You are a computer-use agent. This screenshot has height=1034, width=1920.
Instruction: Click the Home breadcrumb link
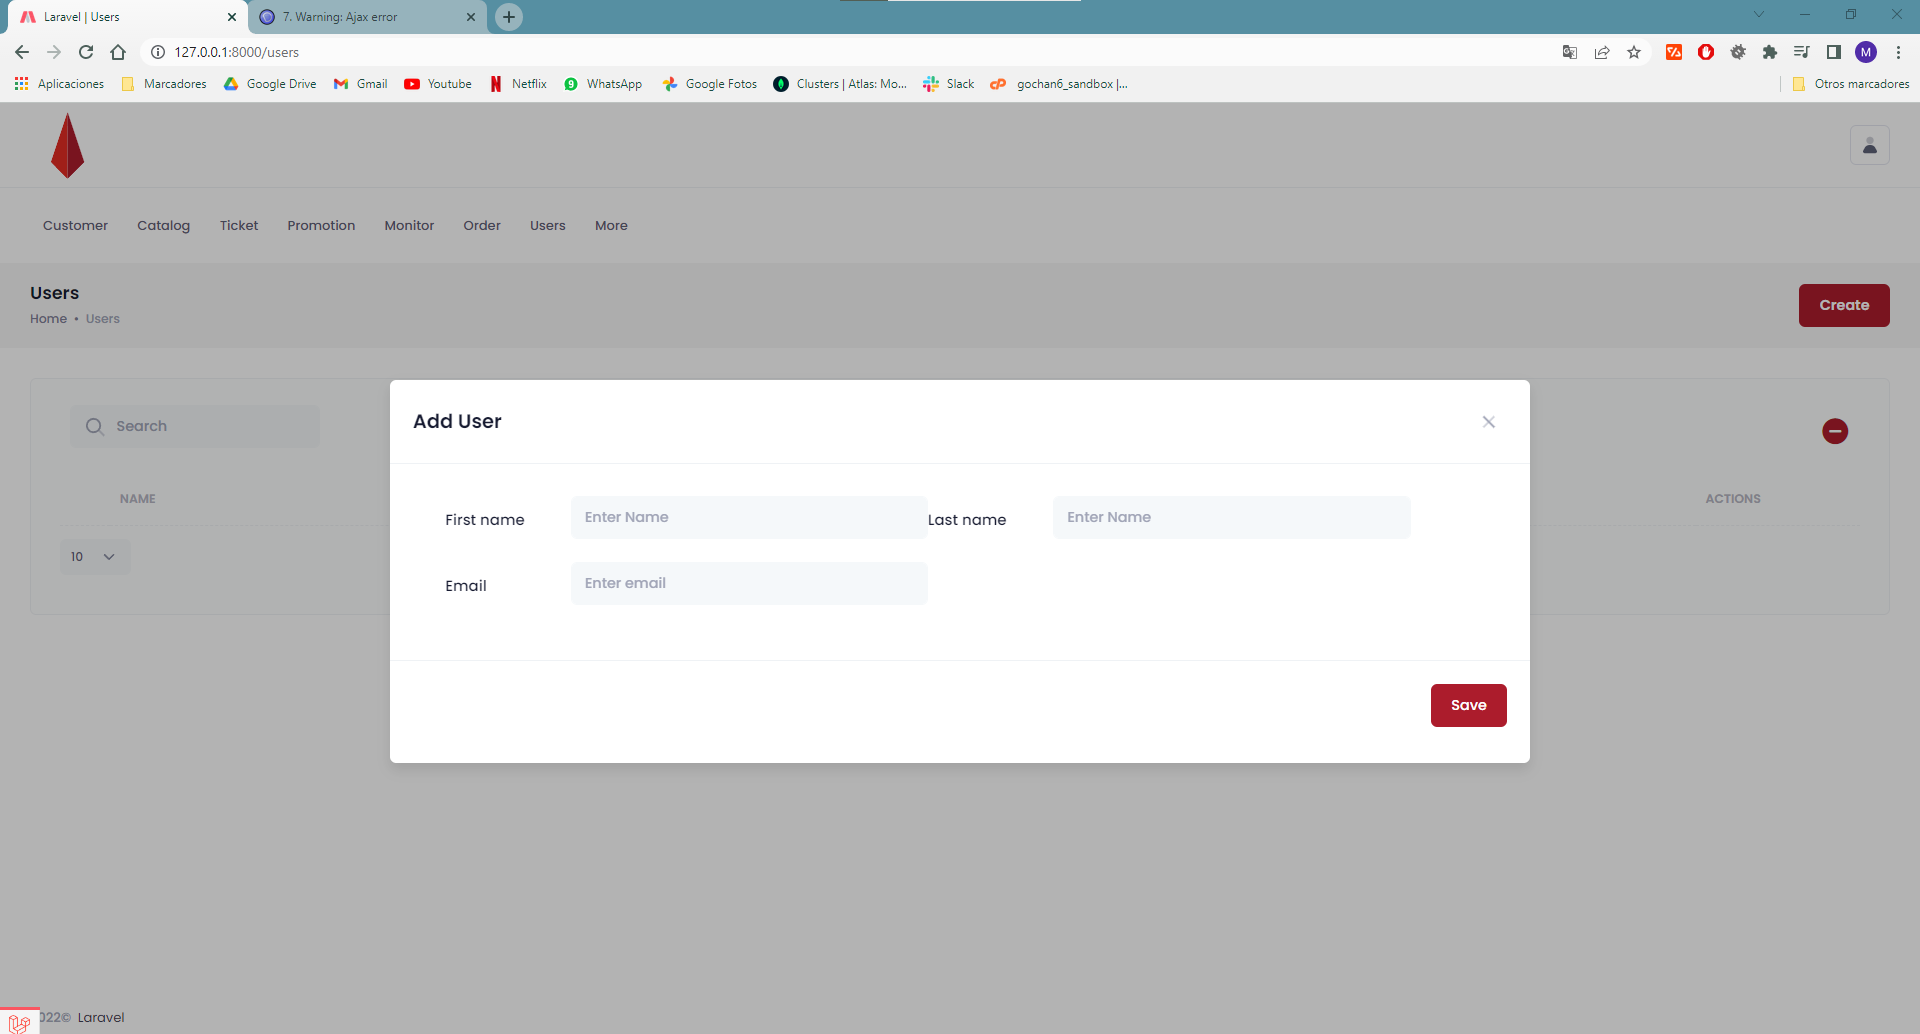pyautogui.click(x=48, y=319)
